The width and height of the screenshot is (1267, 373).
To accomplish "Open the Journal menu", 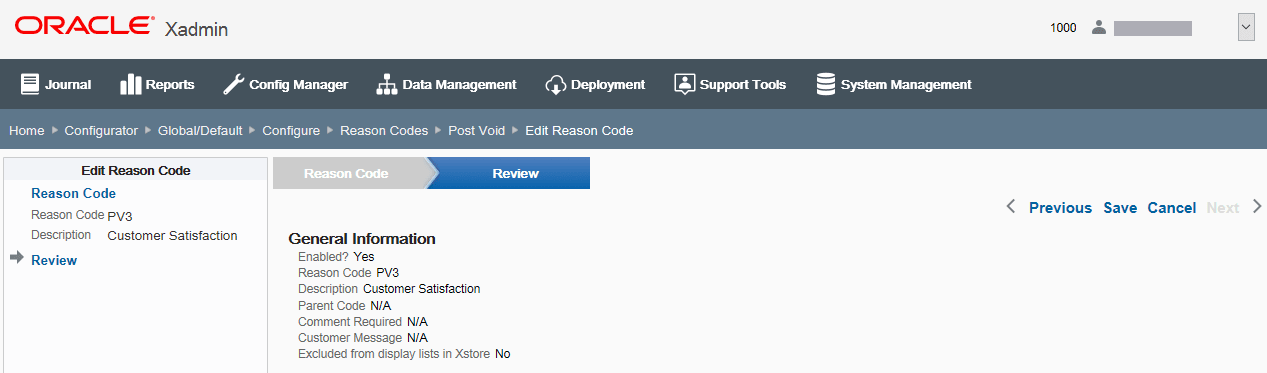I will pyautogui.click(x=56, y=84).
